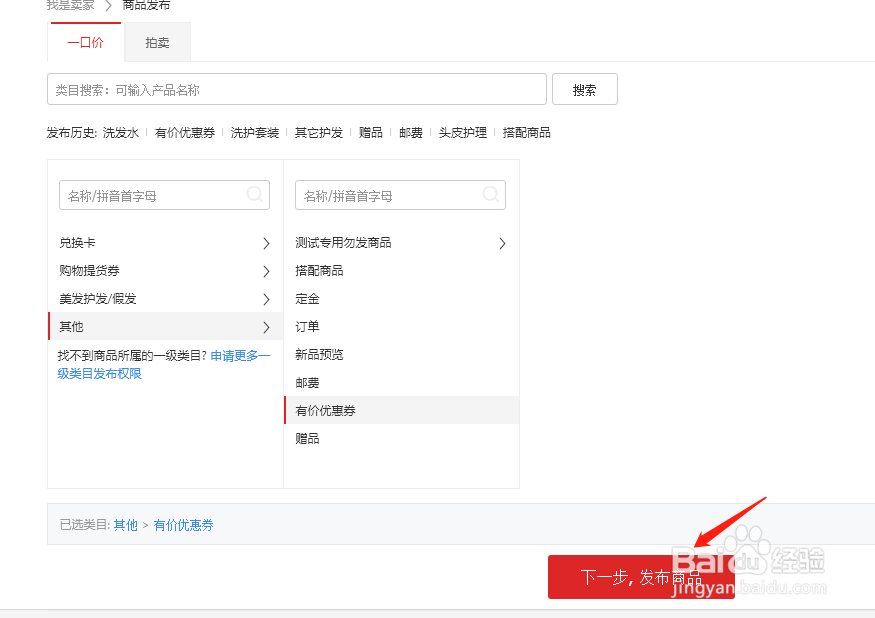Expand 其他 category chevron
Screen dimensions: 875x618
click(266, 327)
